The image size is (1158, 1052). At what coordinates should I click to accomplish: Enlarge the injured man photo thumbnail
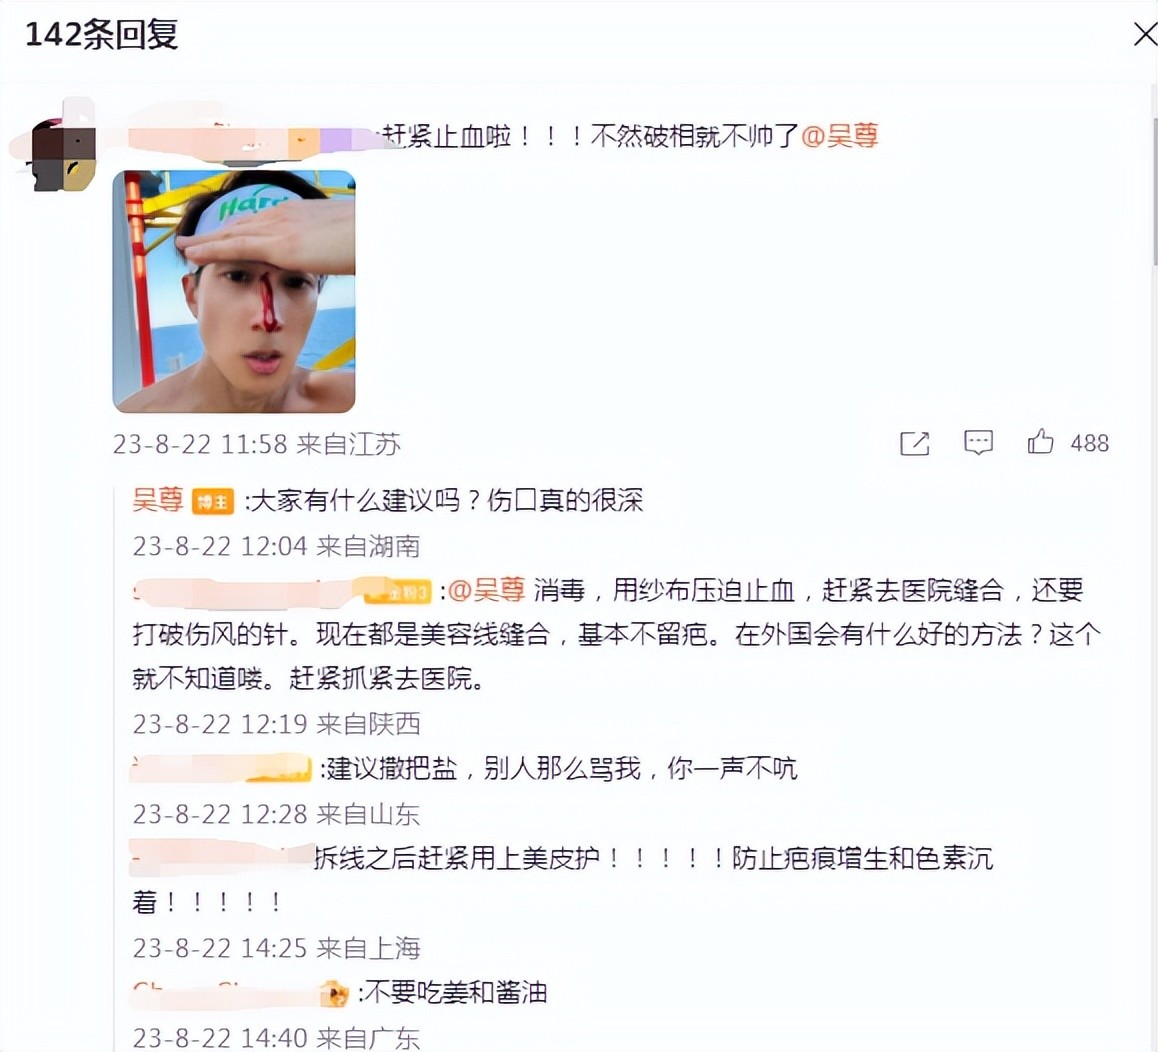pos(233,291)
